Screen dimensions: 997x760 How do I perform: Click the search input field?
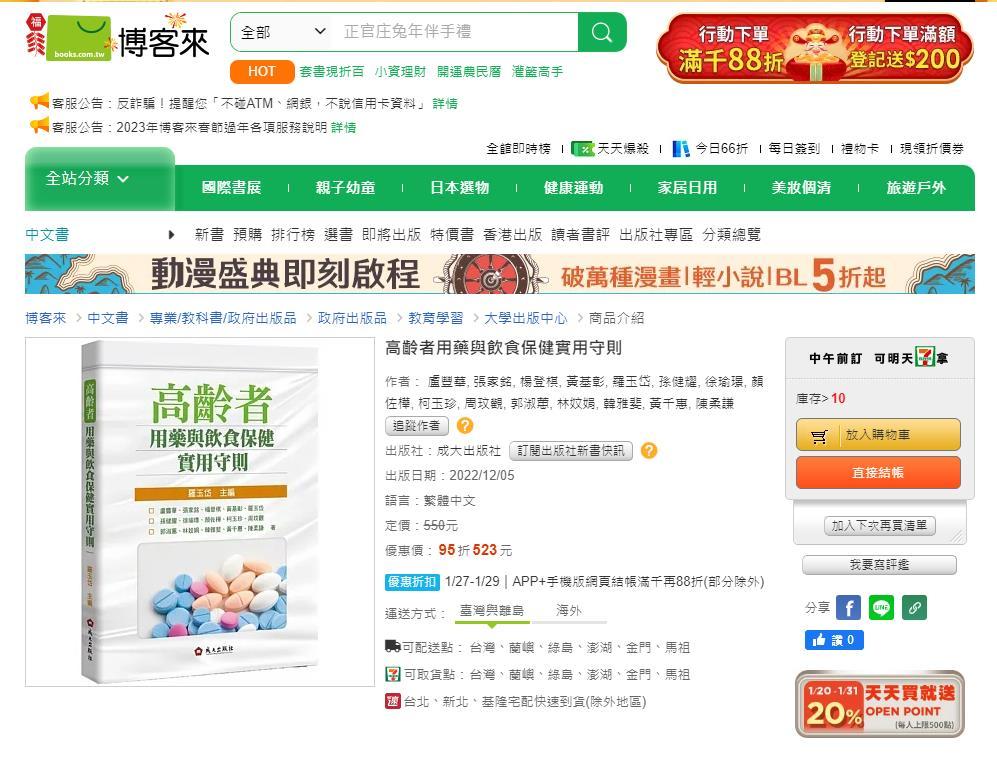(x=455, y=32)
